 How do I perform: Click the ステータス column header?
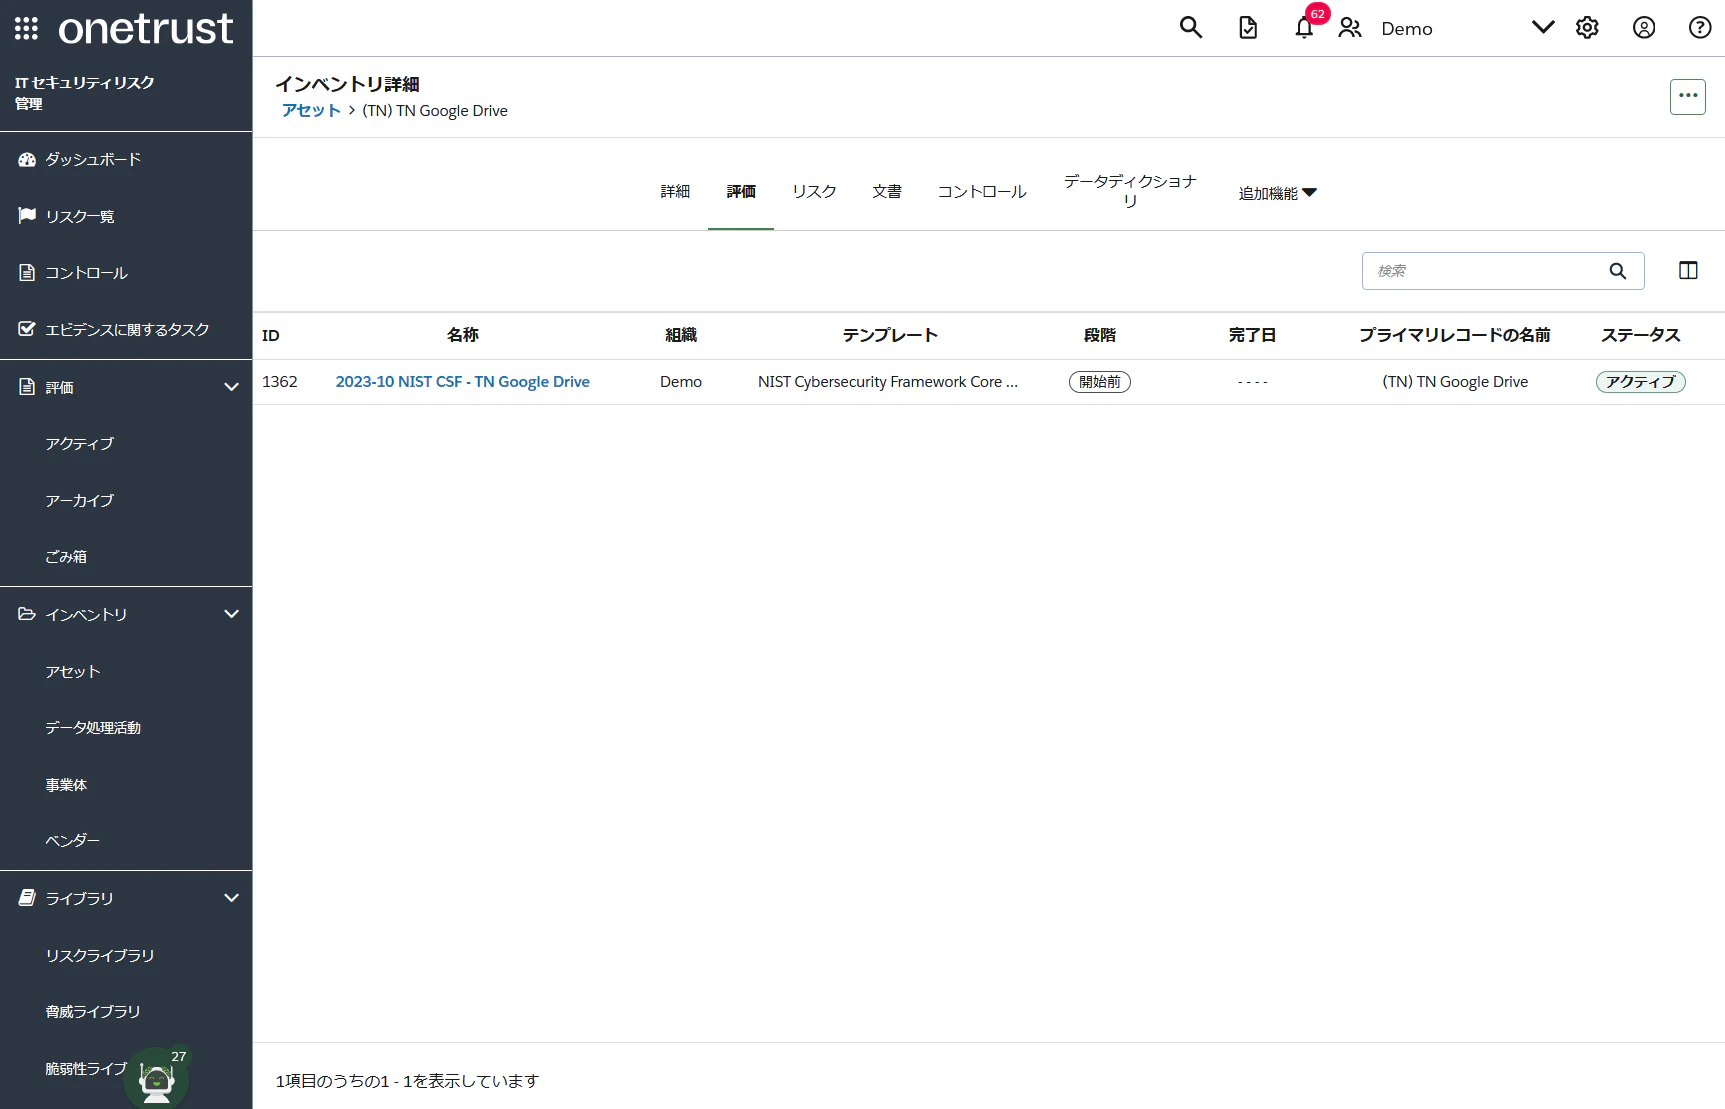(x=1641, y=336)
